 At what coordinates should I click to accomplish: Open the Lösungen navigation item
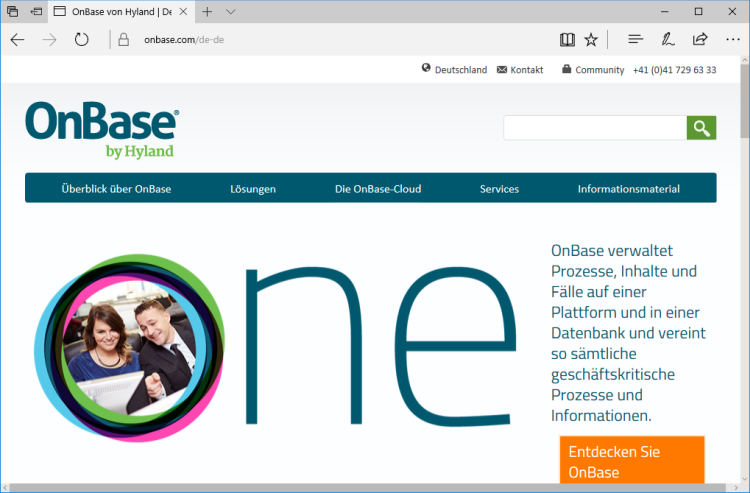[x=253, y=189]
